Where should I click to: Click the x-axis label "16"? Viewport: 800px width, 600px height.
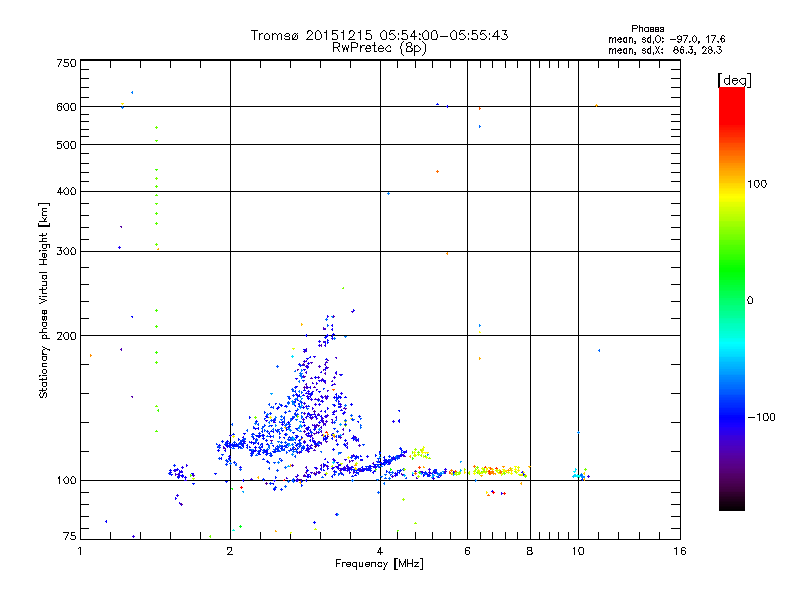click(680, 551)
